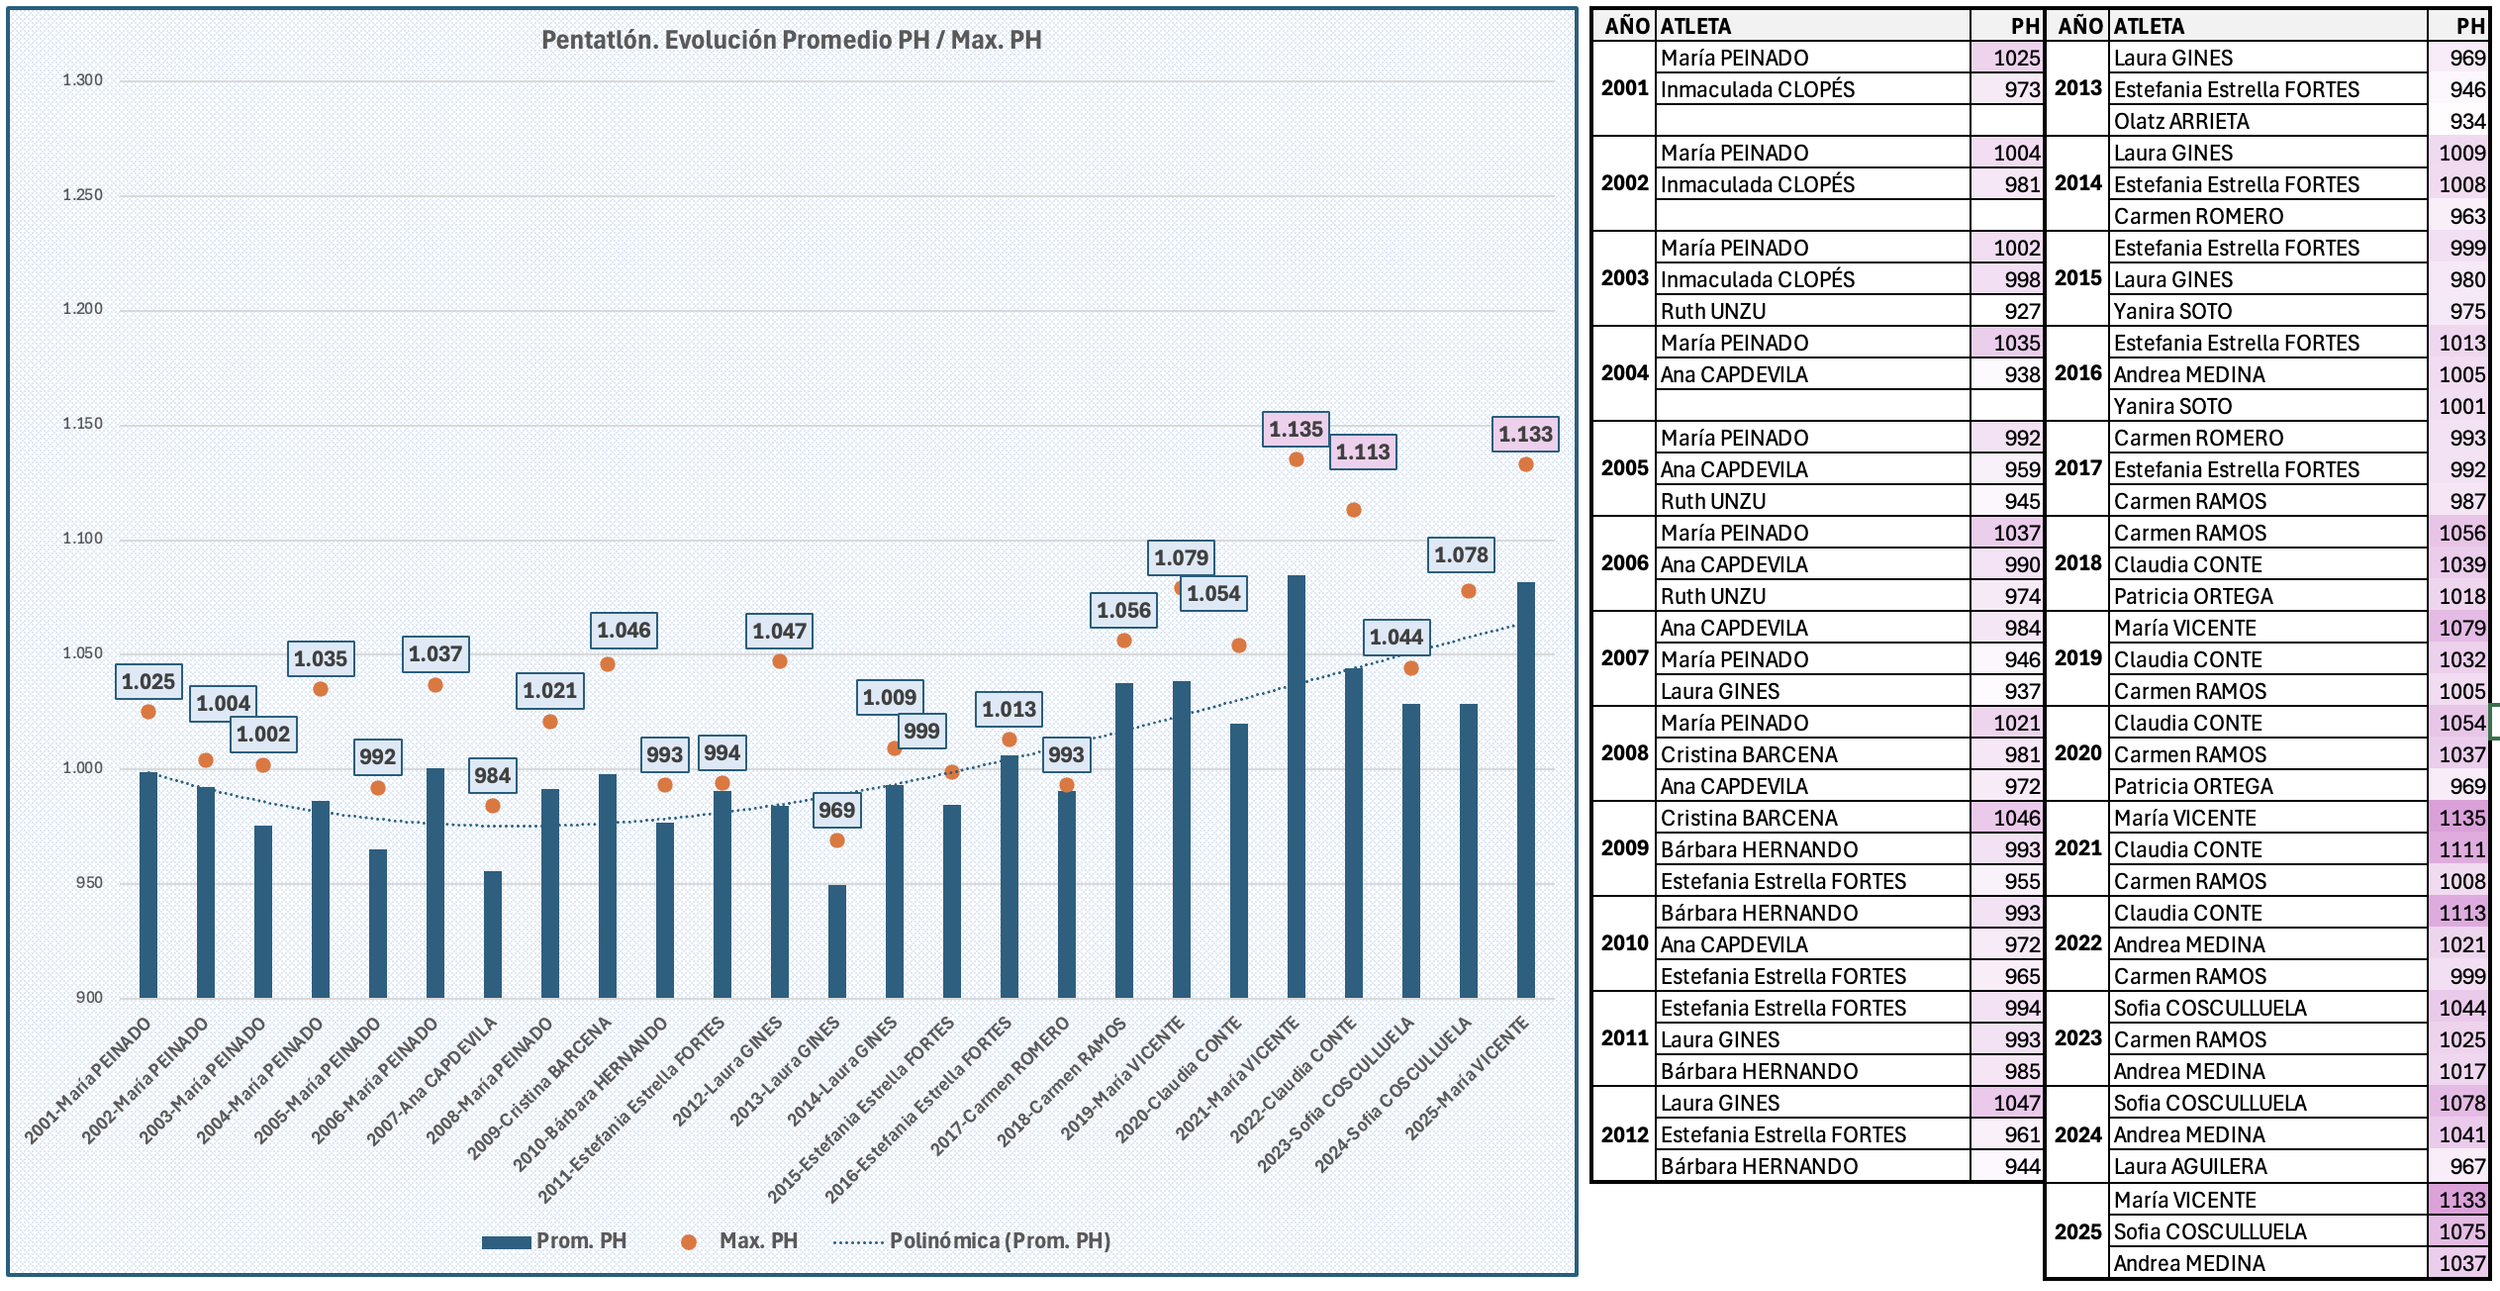Select cell with PH value 1135

tap(2460, 818)
